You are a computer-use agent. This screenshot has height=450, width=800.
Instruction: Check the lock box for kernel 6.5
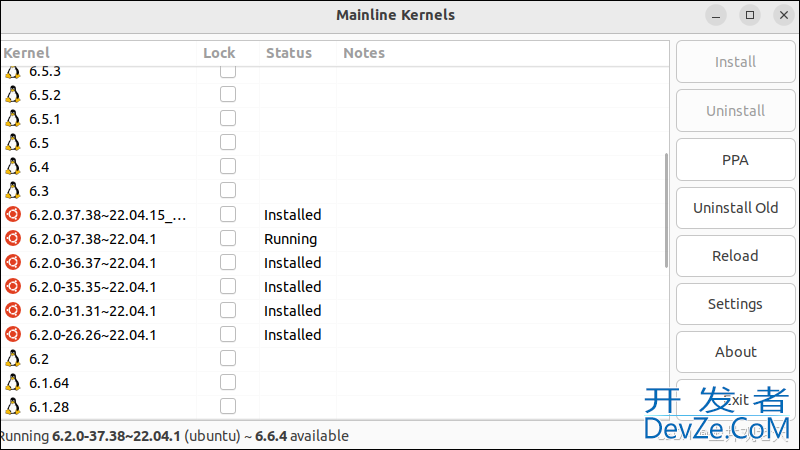click(228, 142)
